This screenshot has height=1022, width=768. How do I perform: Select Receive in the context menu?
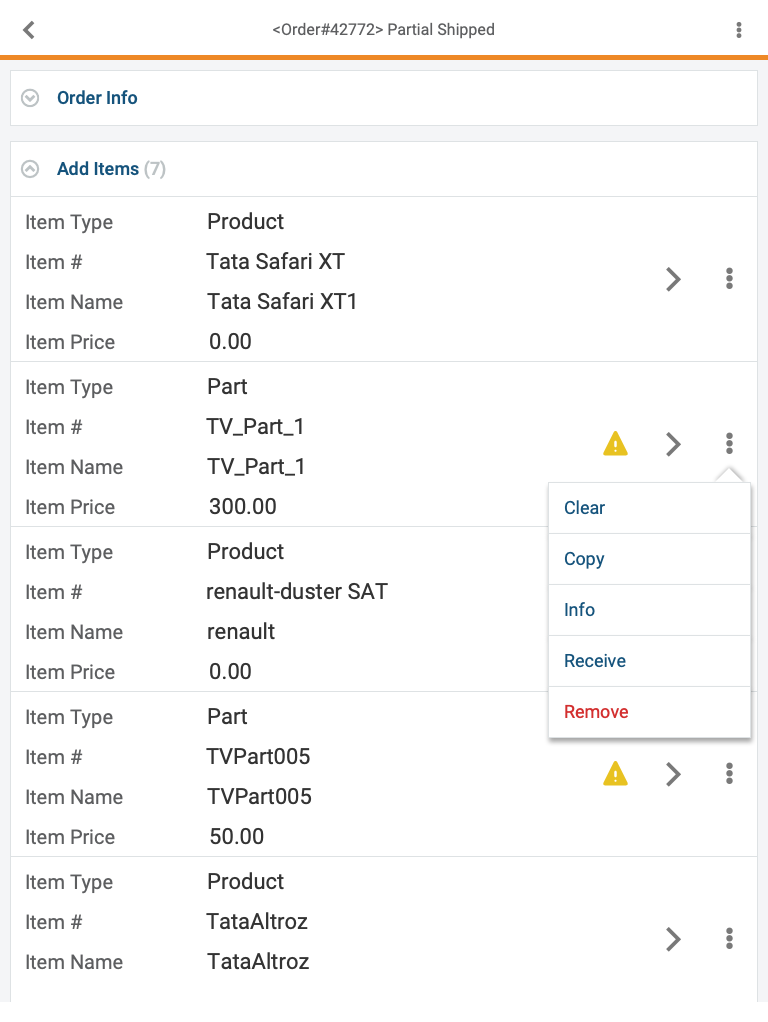(x=649, y=660)
